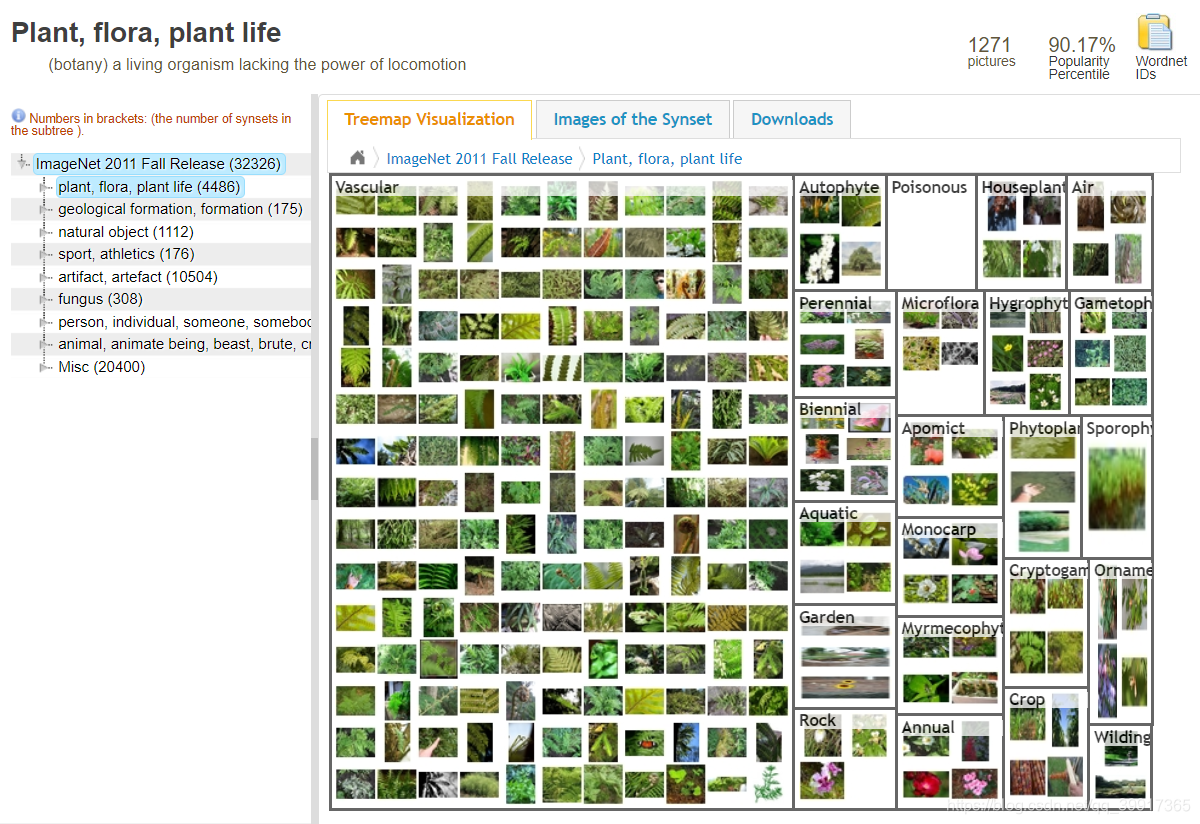Viewport: 1200px width, 824px height.
Task: Open the Houseplant treemap label
Action: tap(1023, 187)
